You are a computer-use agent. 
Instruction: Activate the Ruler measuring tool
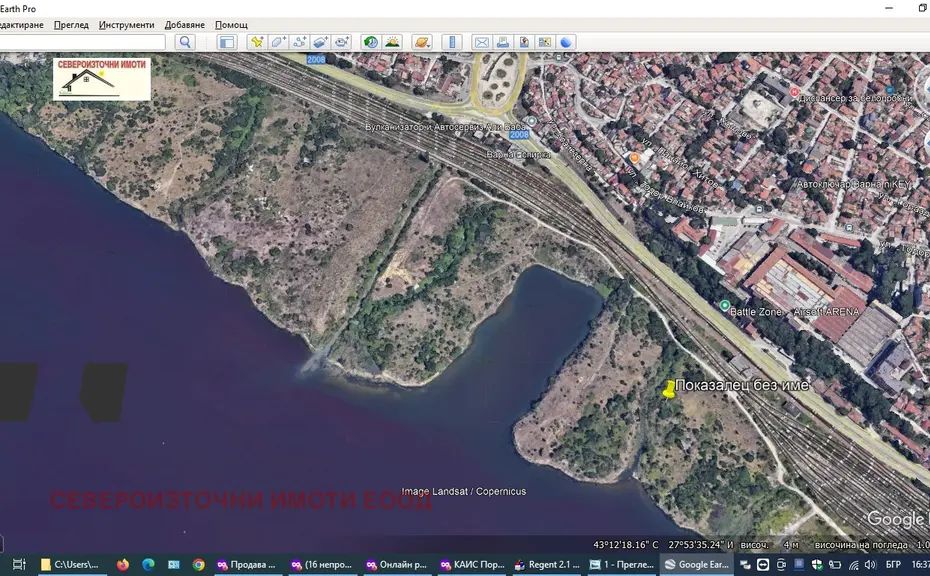pos(452,42)
